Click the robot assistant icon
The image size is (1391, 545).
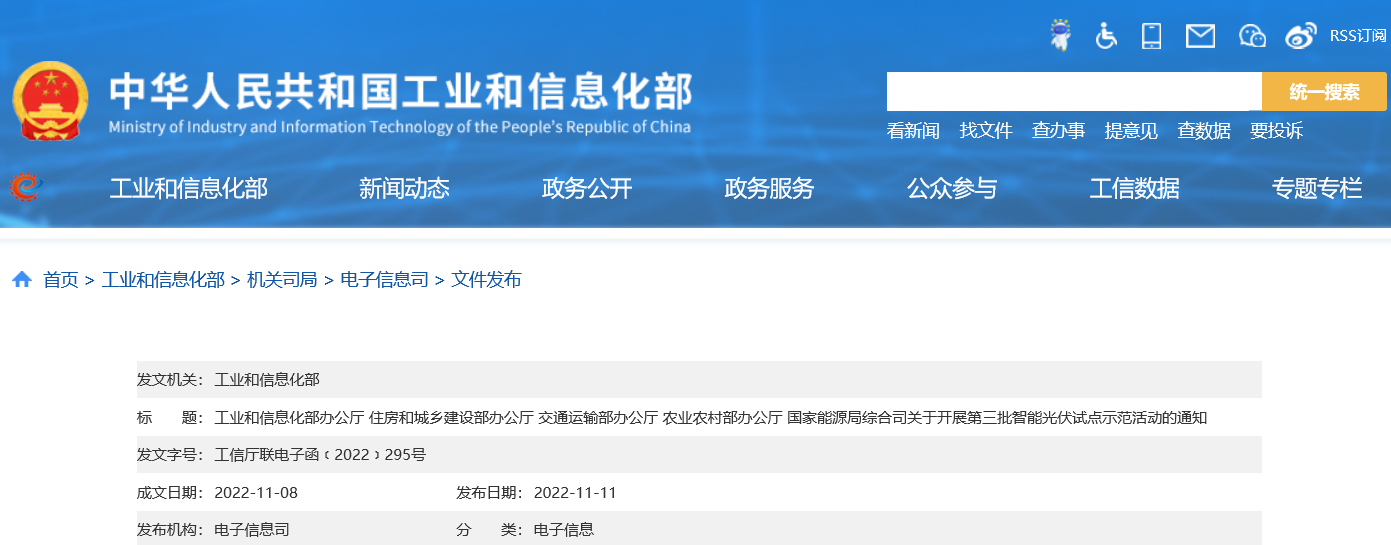[1059, 36]
